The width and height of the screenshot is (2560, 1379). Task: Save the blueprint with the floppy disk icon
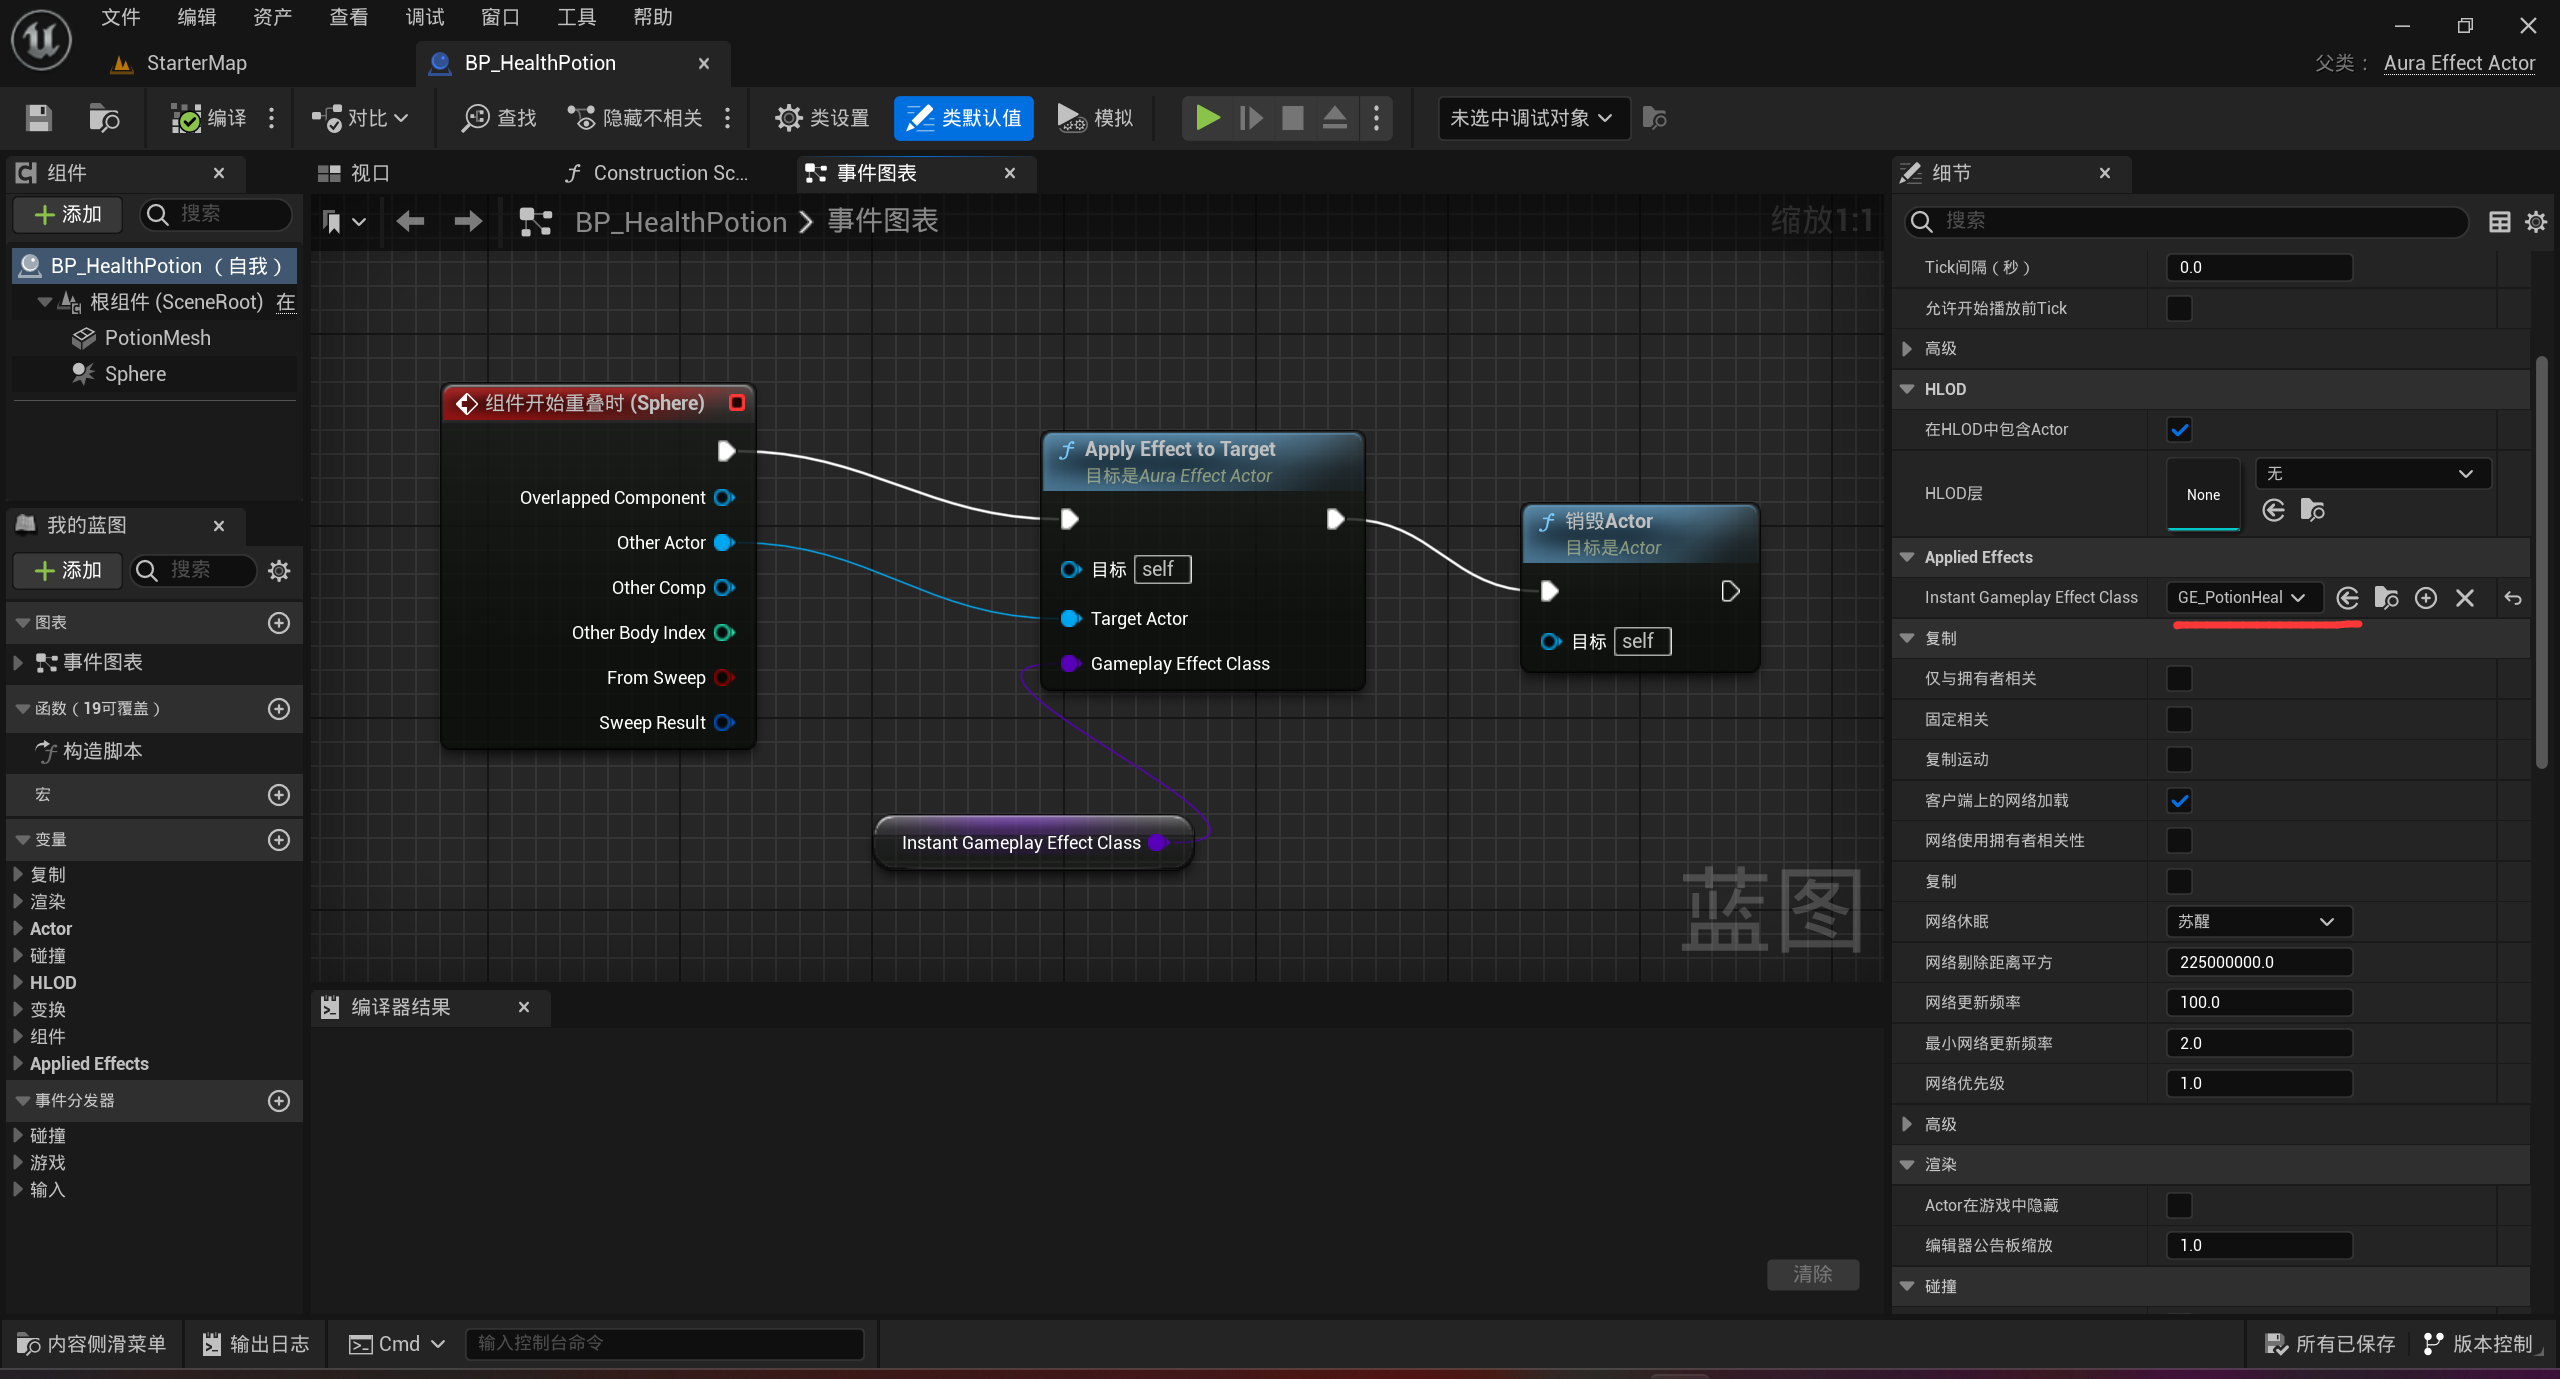point(39,118)
